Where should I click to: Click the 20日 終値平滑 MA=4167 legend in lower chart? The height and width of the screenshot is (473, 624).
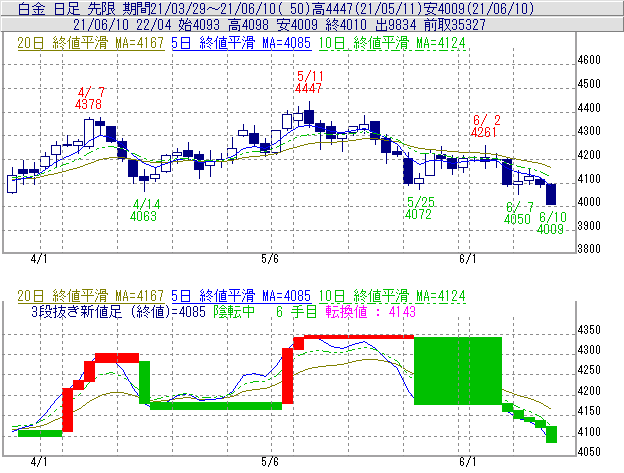[x=91, y=296]
